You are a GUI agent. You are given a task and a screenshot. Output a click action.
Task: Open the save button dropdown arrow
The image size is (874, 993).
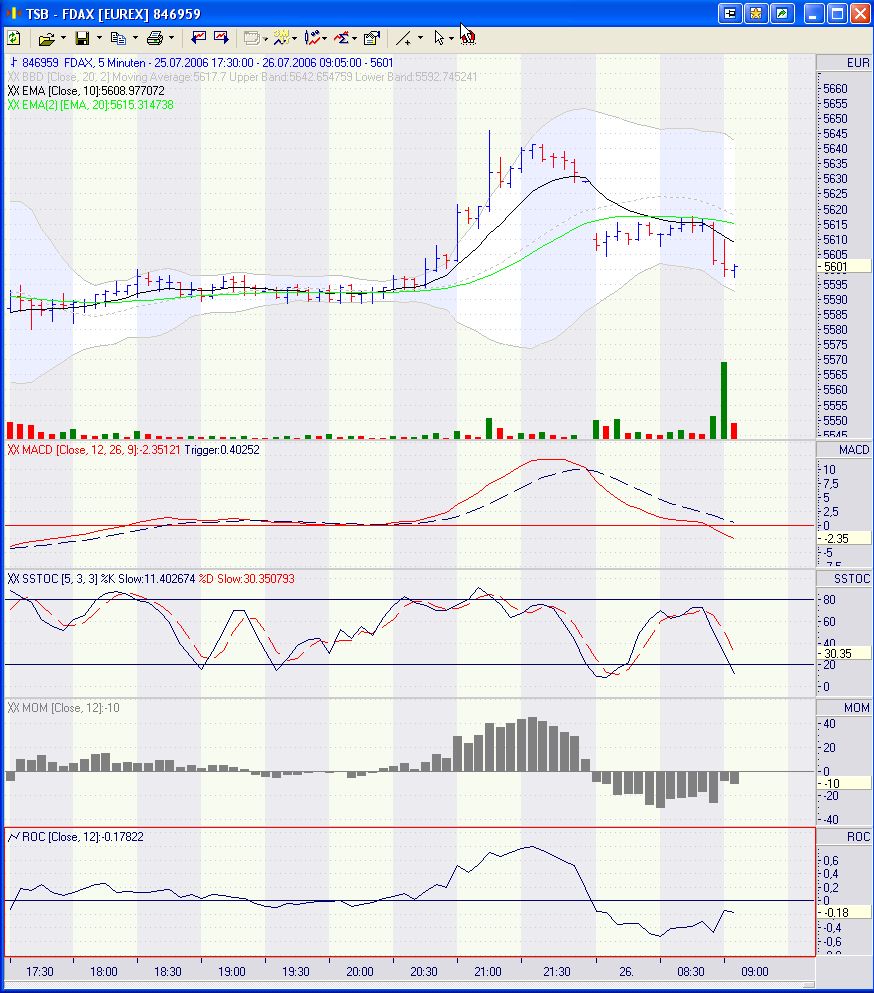(x=97, y=37)
